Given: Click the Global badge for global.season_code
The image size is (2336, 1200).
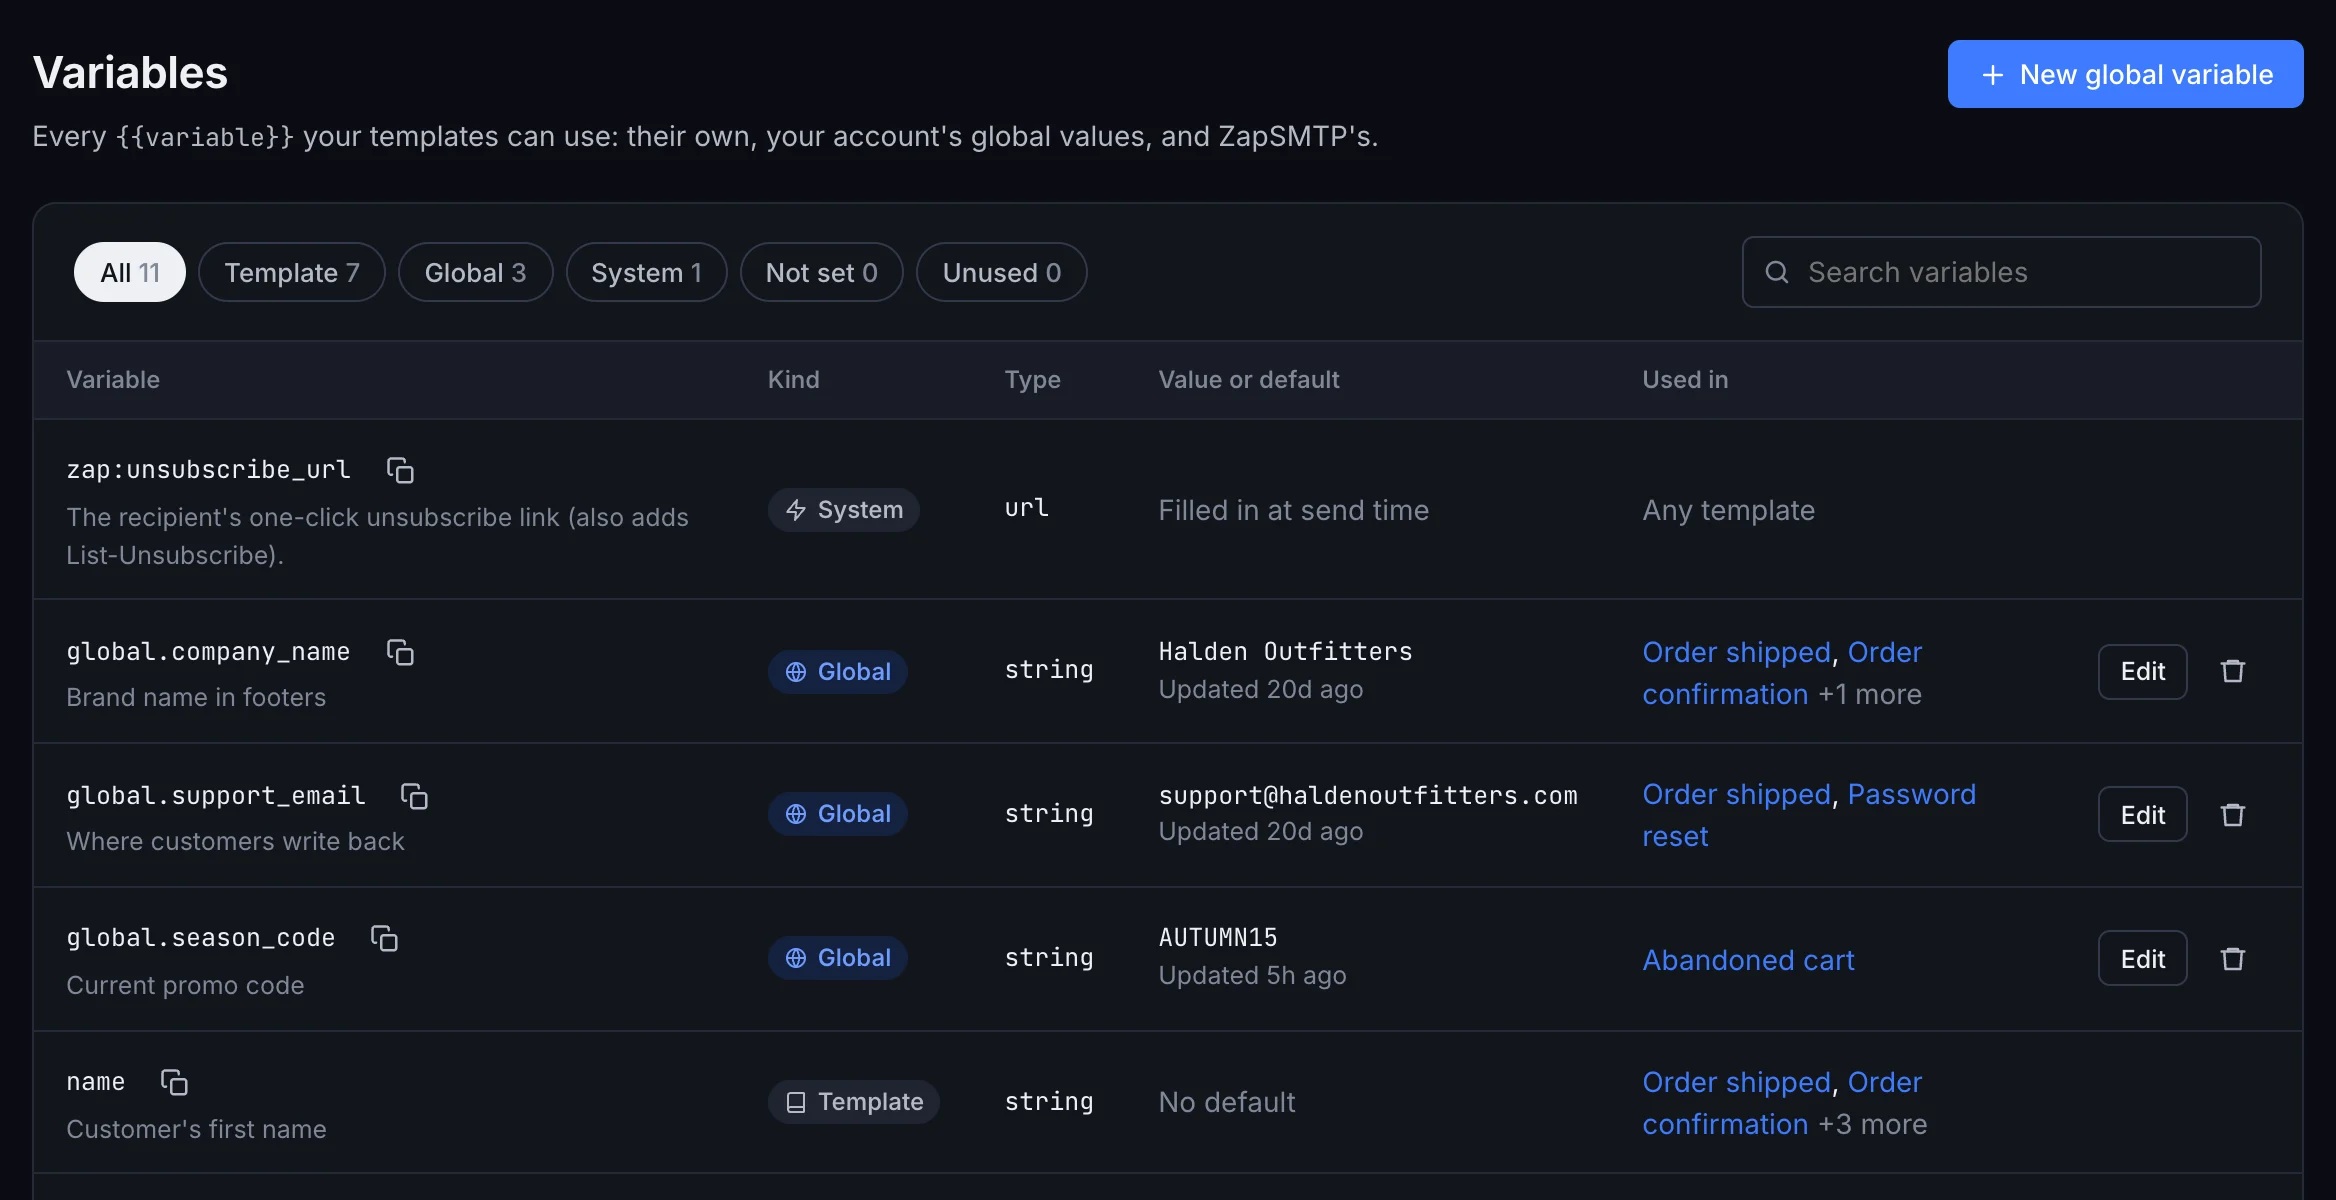Looking at the screenshot, I should 838,958.
